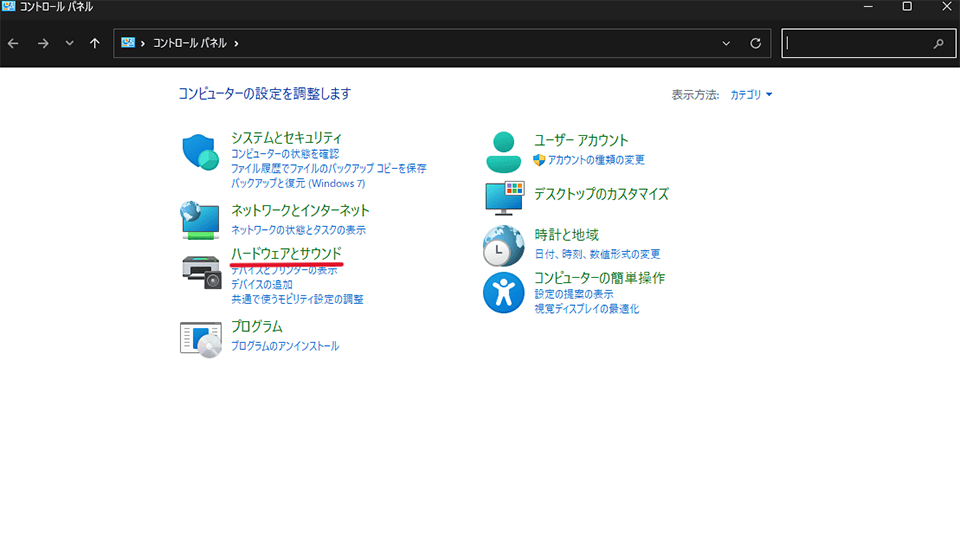Screen dimensions: 960x535
Task: Click デバイスとプリンターの表示 link
Action: pos(284,270)
